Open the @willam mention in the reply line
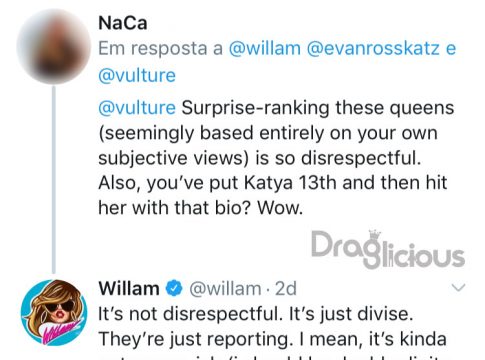Screen dimensions: 485x360 (x=265, y=49)
